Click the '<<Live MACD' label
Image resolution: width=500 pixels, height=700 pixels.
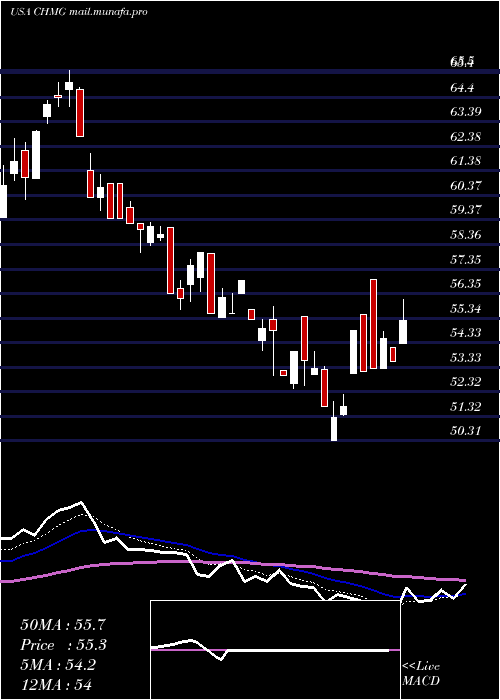pyautogui.click(x=421, y=674)
